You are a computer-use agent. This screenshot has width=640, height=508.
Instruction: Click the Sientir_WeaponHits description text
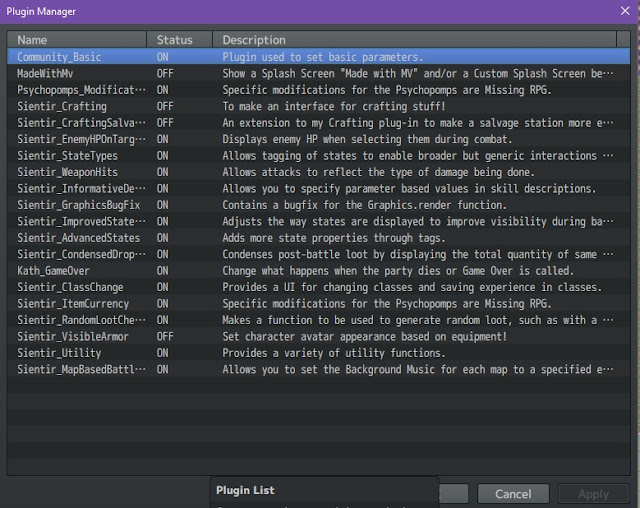click(378, 172)
